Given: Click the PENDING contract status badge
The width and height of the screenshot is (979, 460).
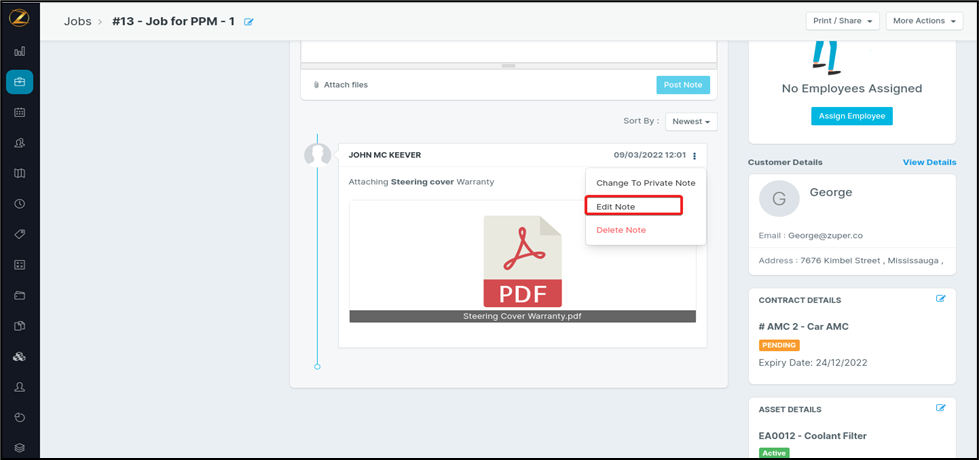Looking at the screenshot, I should [779, 345].
